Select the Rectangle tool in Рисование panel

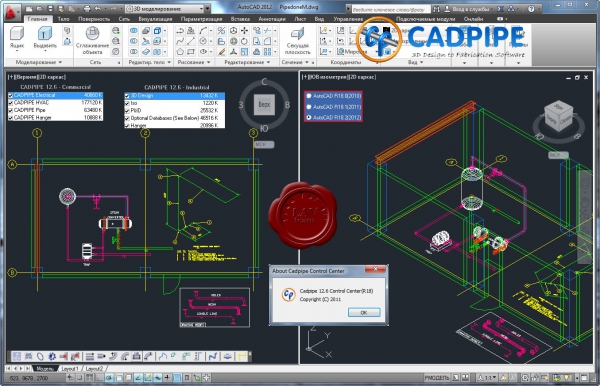pyautogui.click(x=191, y=51)
